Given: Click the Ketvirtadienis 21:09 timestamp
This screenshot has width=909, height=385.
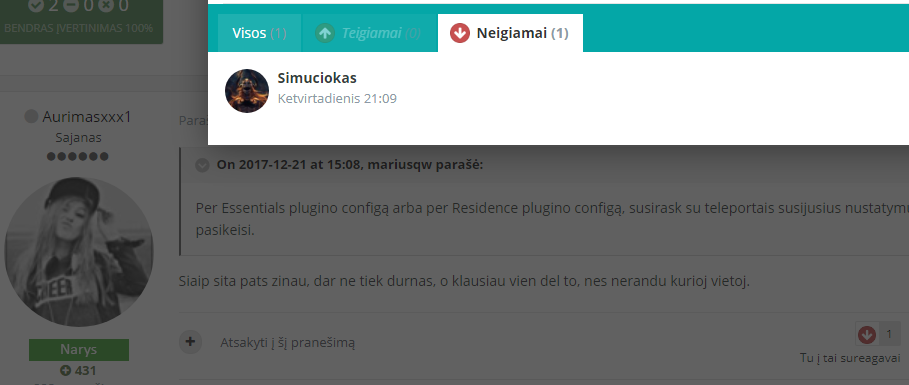Looking at the screenshot, I should click(337, 99).
